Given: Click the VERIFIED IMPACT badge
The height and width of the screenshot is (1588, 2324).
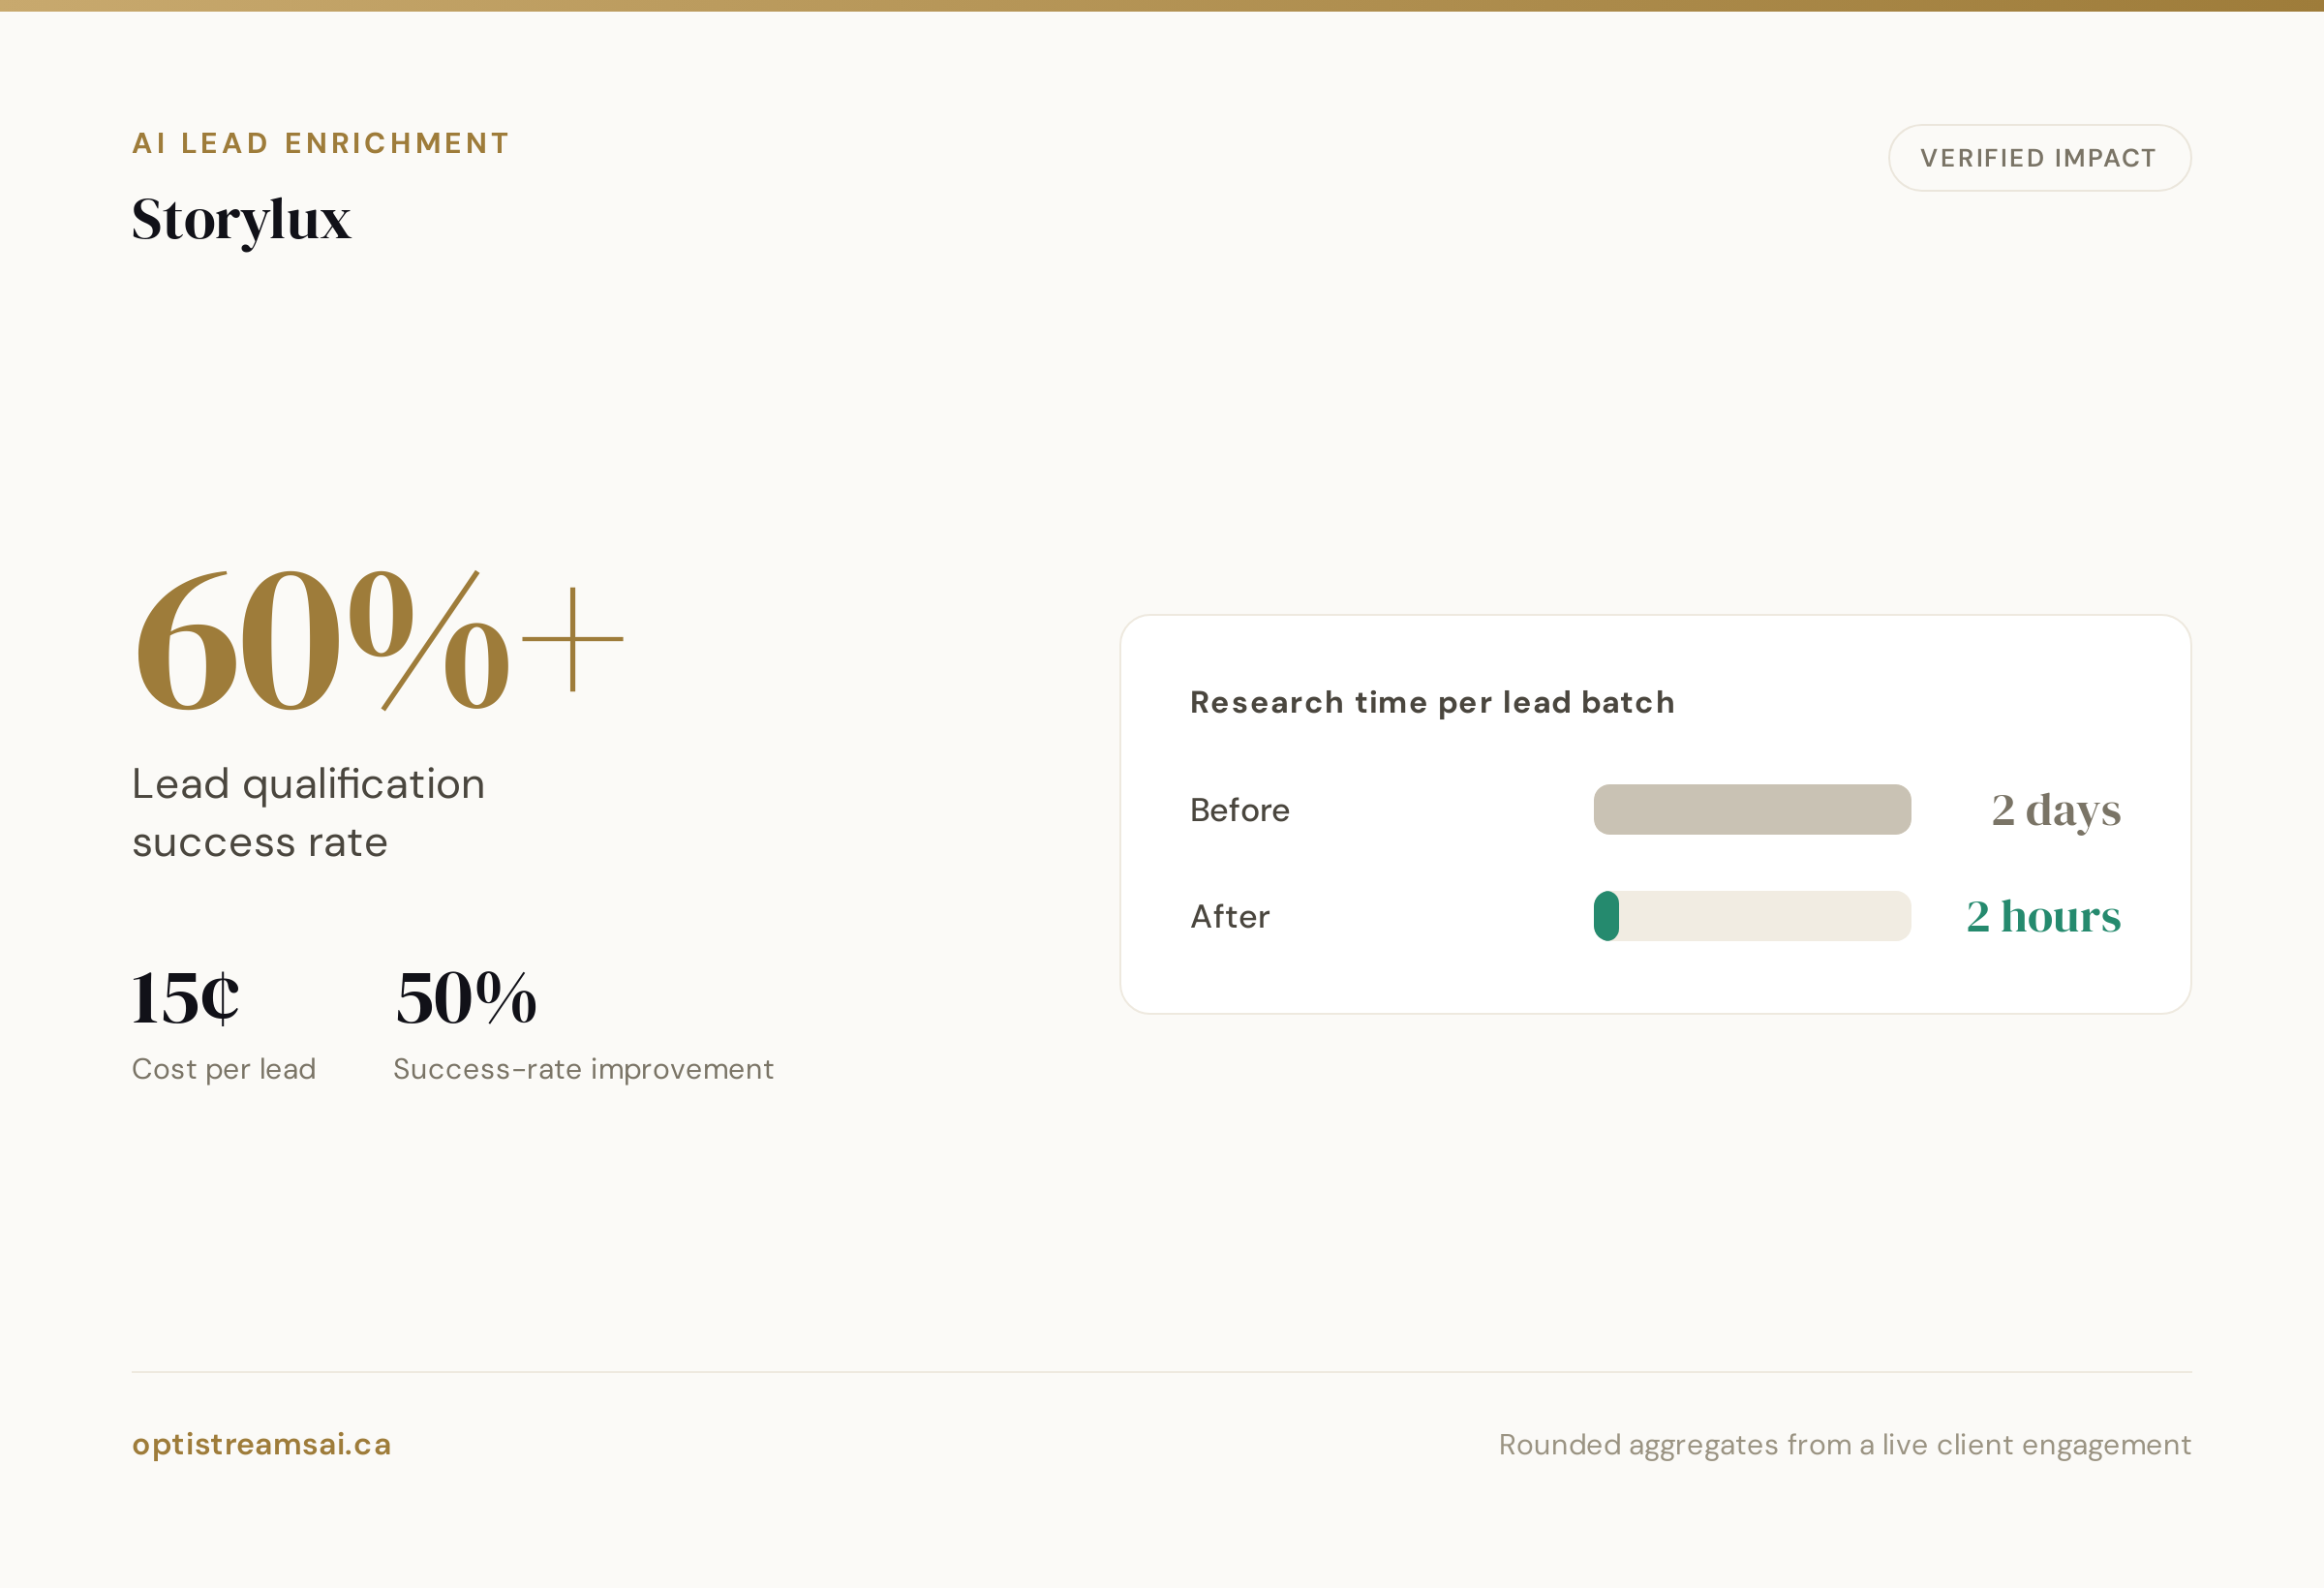Looking at the screenshot, I should [x=2039, y=158].
